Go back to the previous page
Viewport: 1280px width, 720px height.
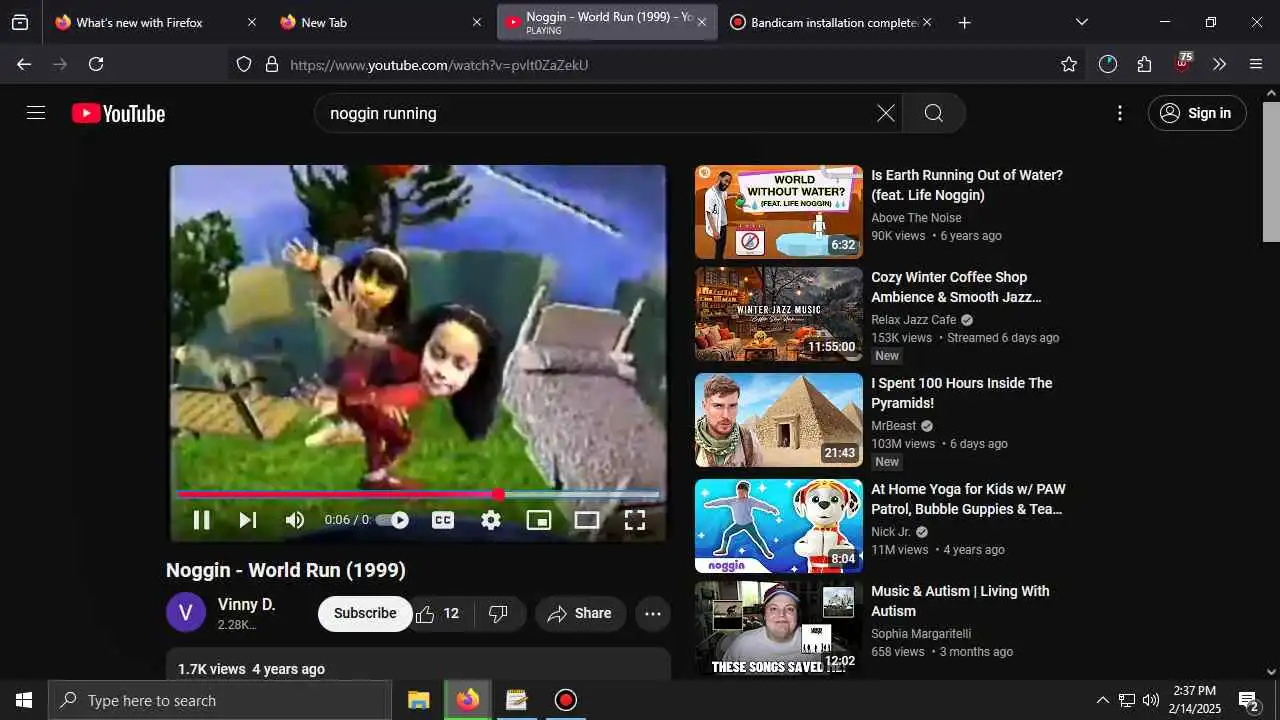[x=24, y=64]
